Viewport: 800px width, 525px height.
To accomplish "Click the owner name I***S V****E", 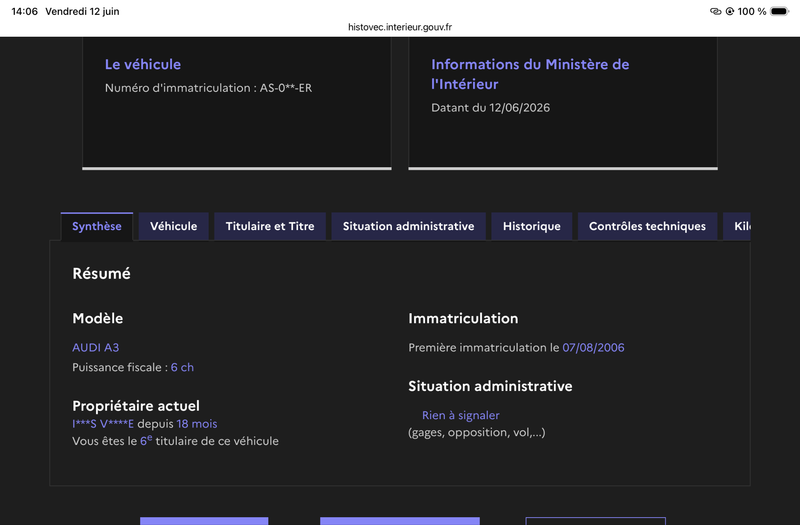I will 103,424.
